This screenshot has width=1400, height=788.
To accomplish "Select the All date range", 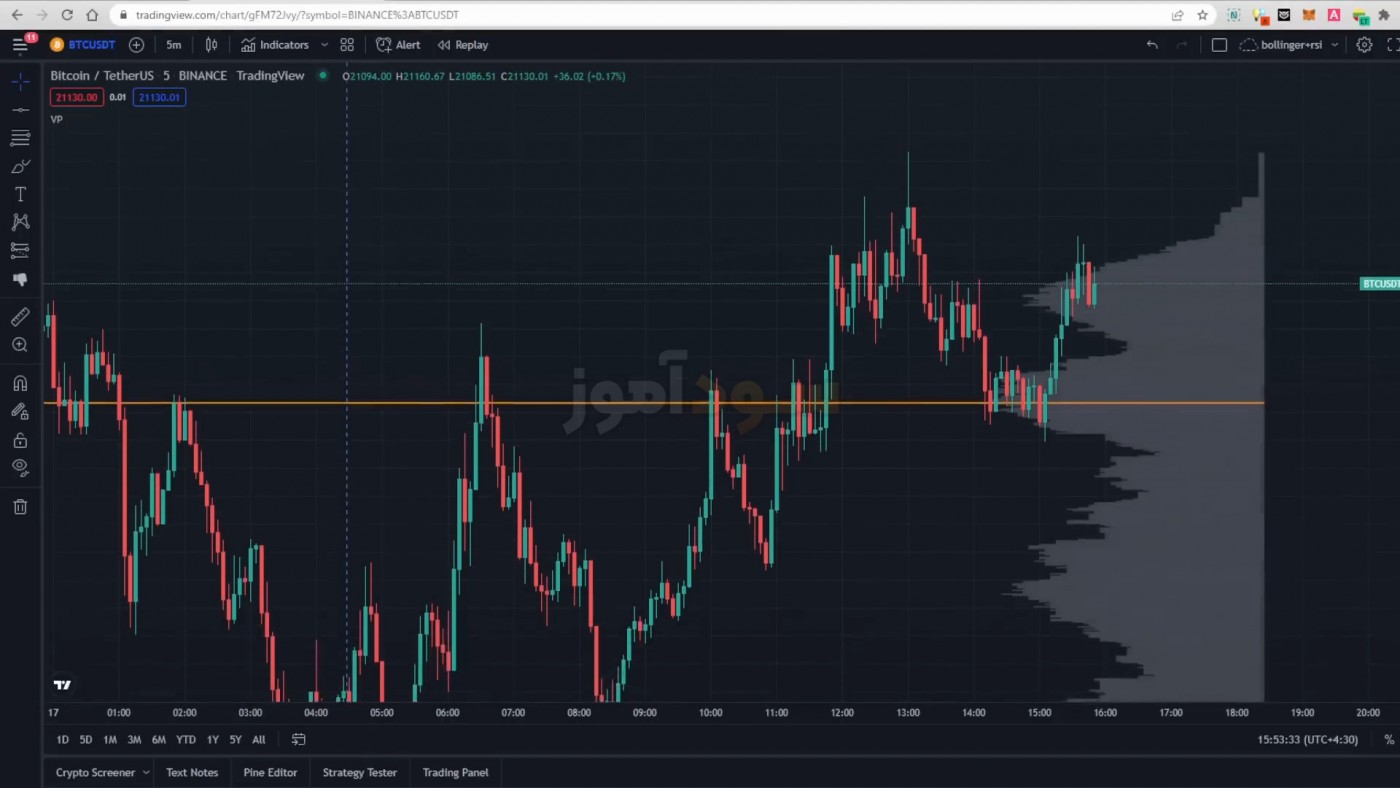I will [x=259, y=740].
